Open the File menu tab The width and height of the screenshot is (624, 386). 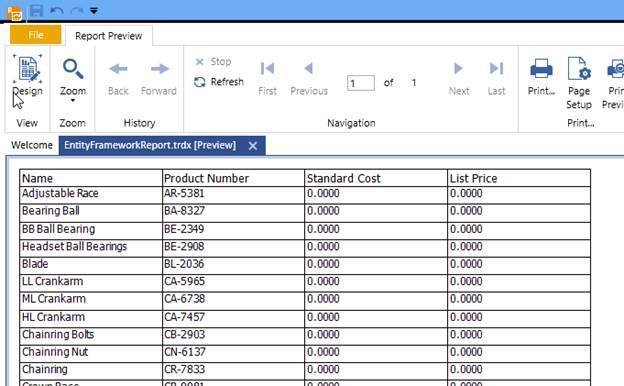point(36,35)
